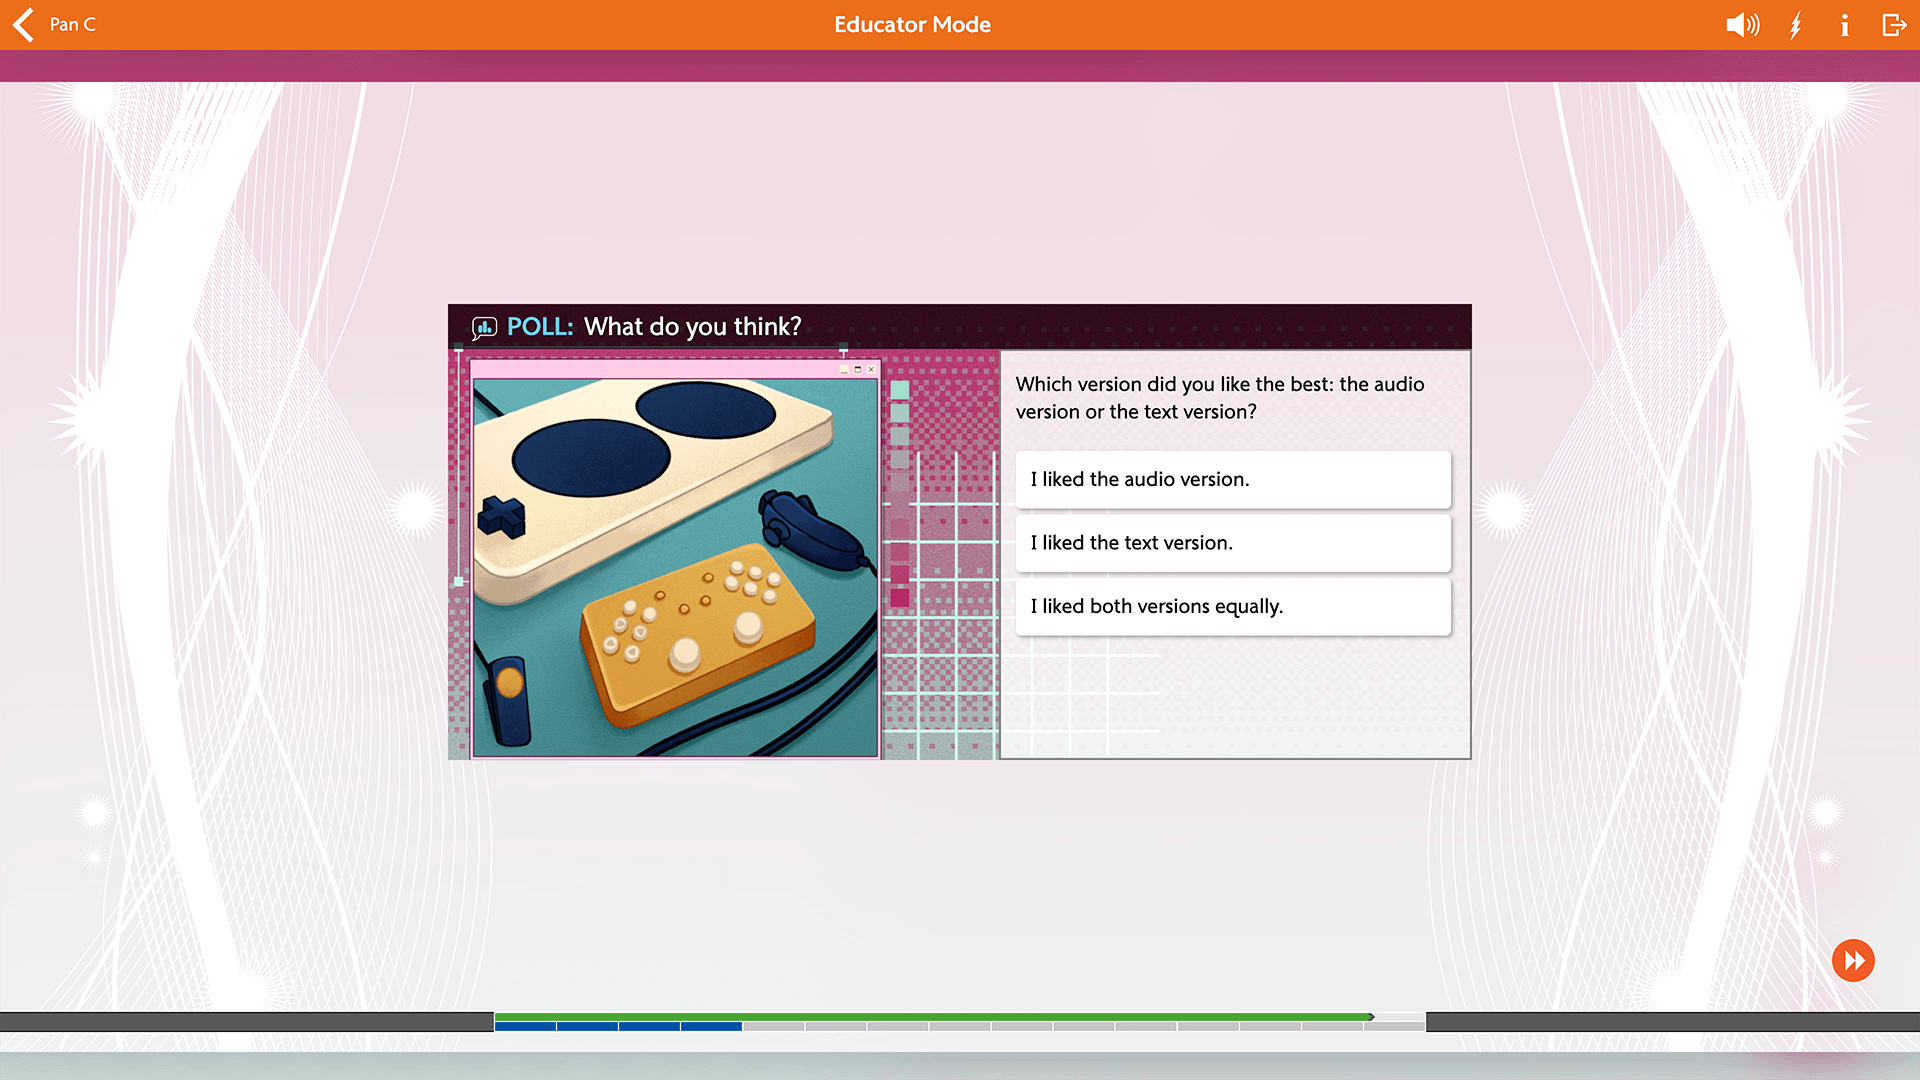
Task: Open the information icon in header
Action: pyautogui.click(x=1844, y=25)
